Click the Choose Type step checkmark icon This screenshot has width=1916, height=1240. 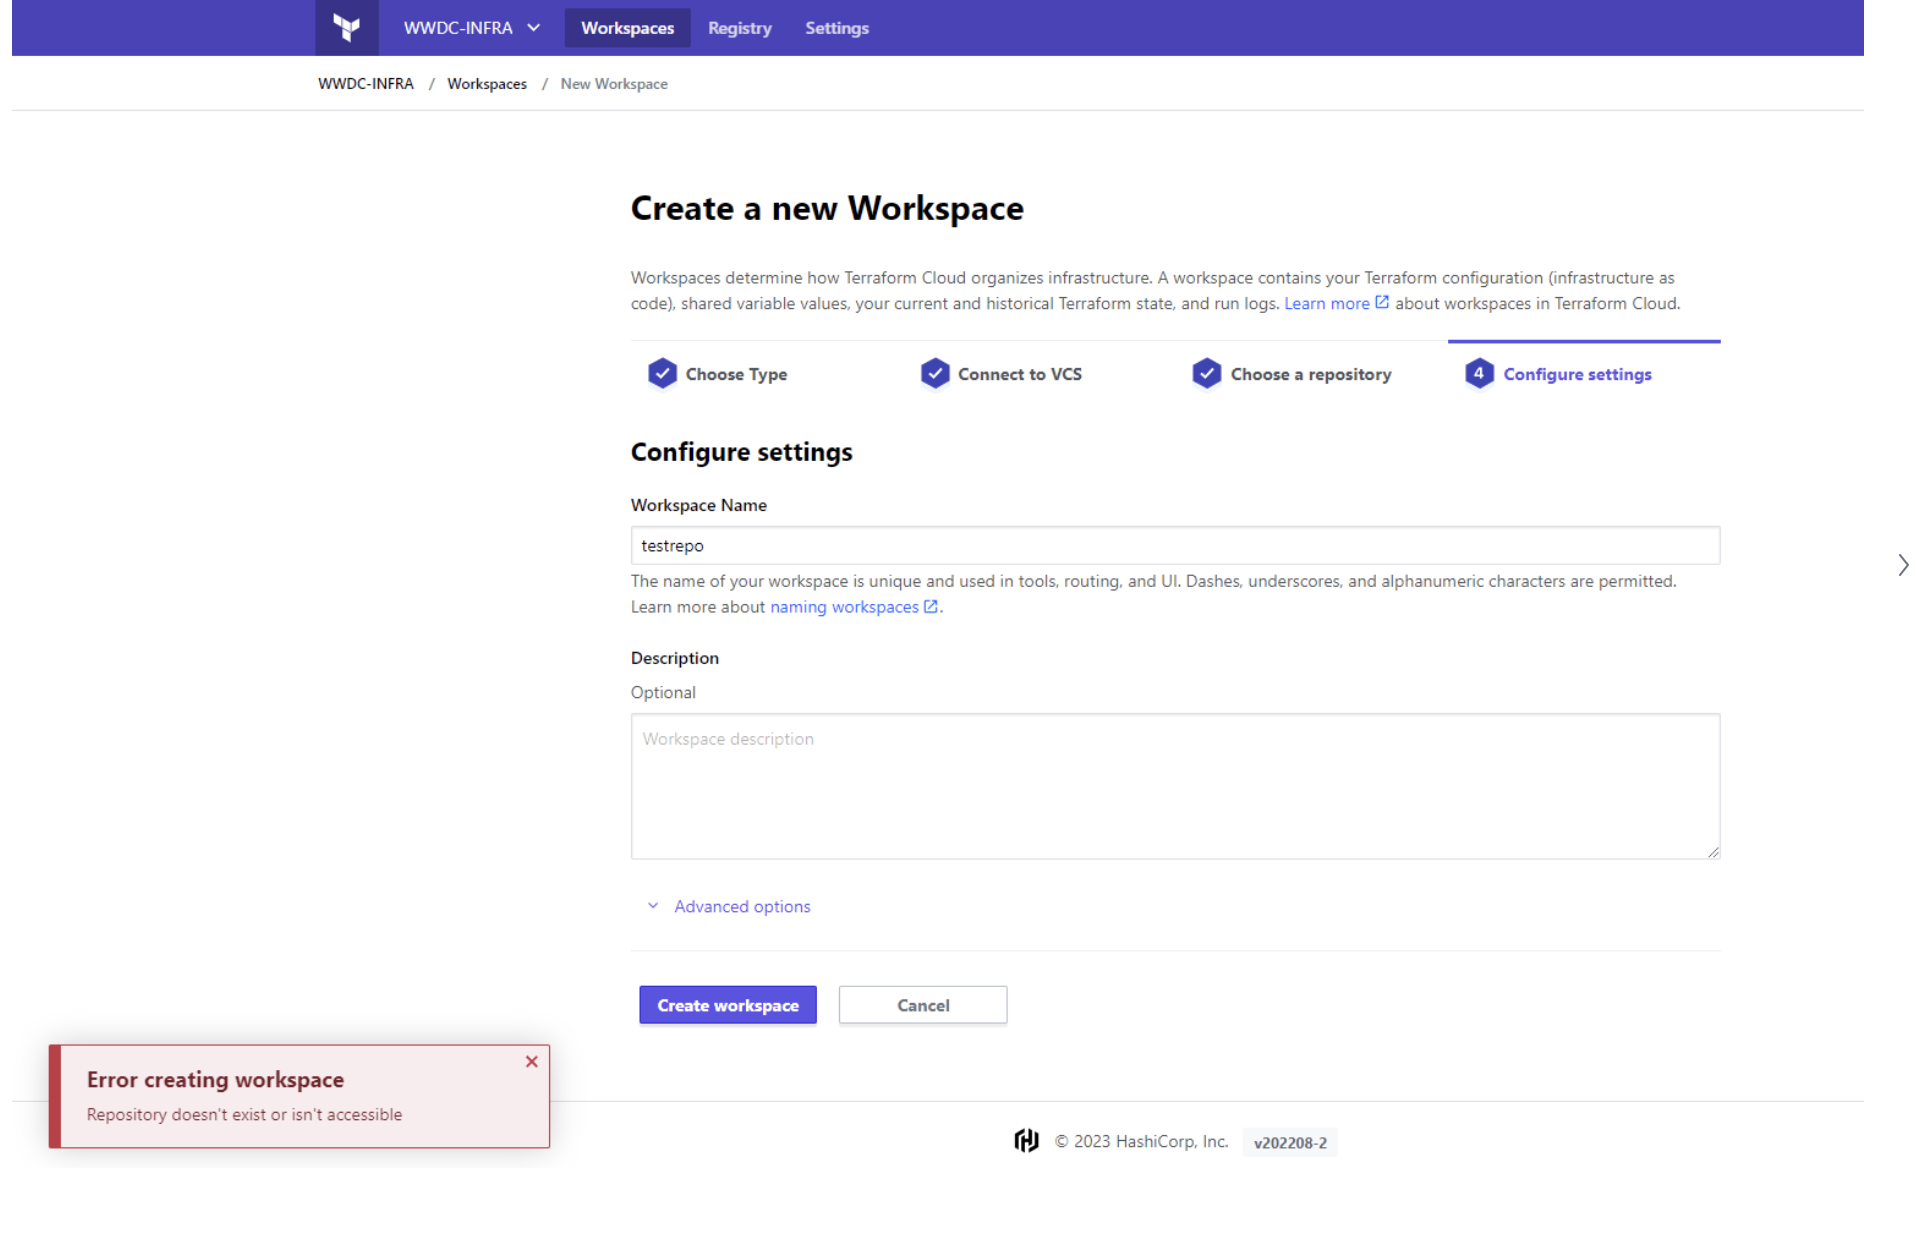pyautogui.click(x=662, y=374)
